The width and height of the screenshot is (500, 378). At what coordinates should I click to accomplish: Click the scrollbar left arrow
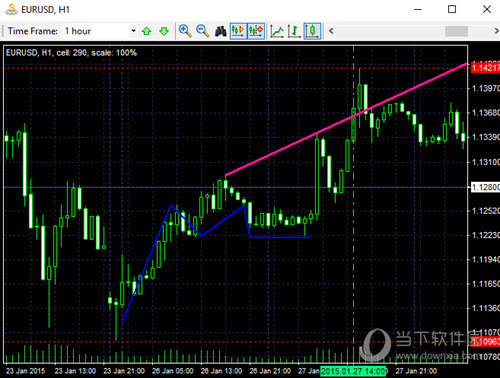(x=331, y=31)
